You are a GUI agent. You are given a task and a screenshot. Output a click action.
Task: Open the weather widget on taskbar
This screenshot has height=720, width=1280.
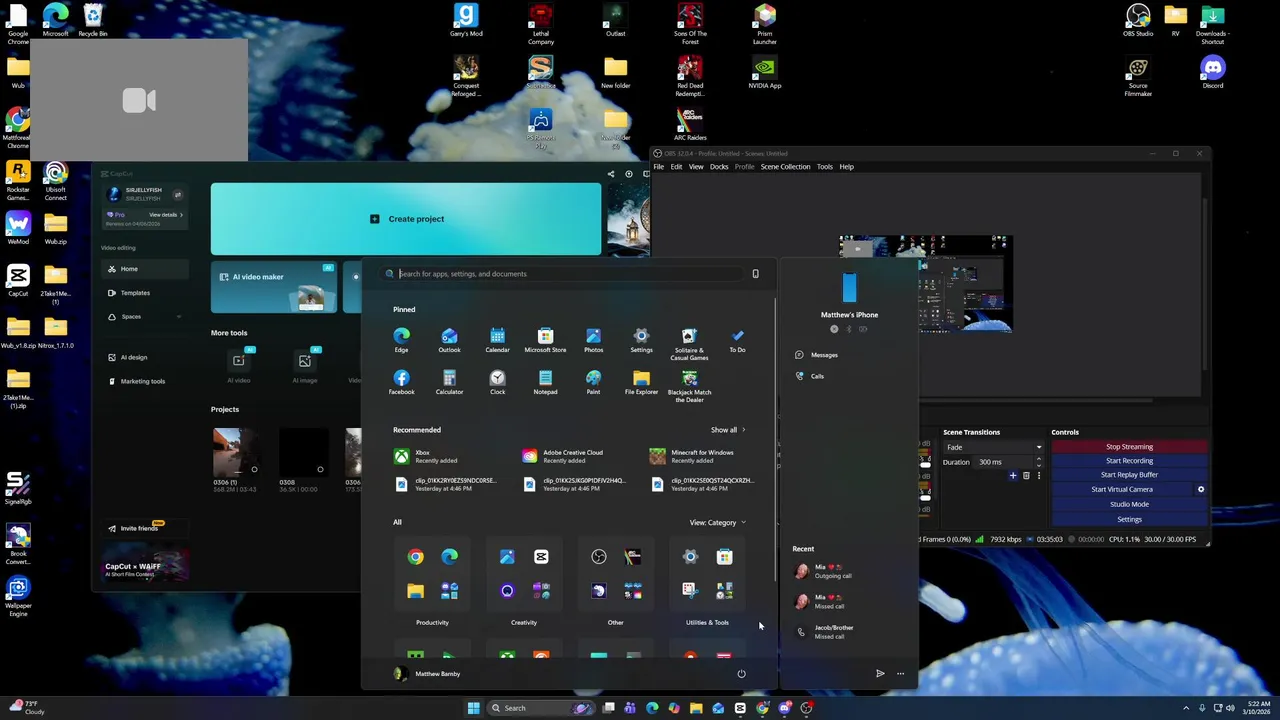tap(26, 708)
